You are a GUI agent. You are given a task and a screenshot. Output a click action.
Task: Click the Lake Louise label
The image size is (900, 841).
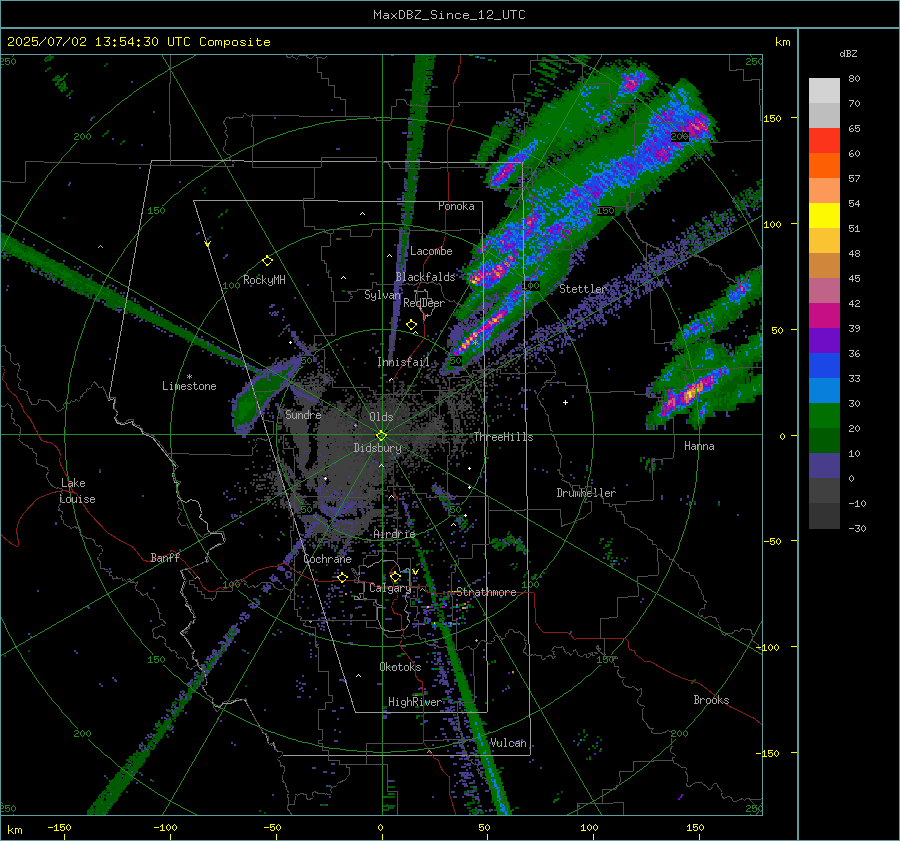(77, 491)
